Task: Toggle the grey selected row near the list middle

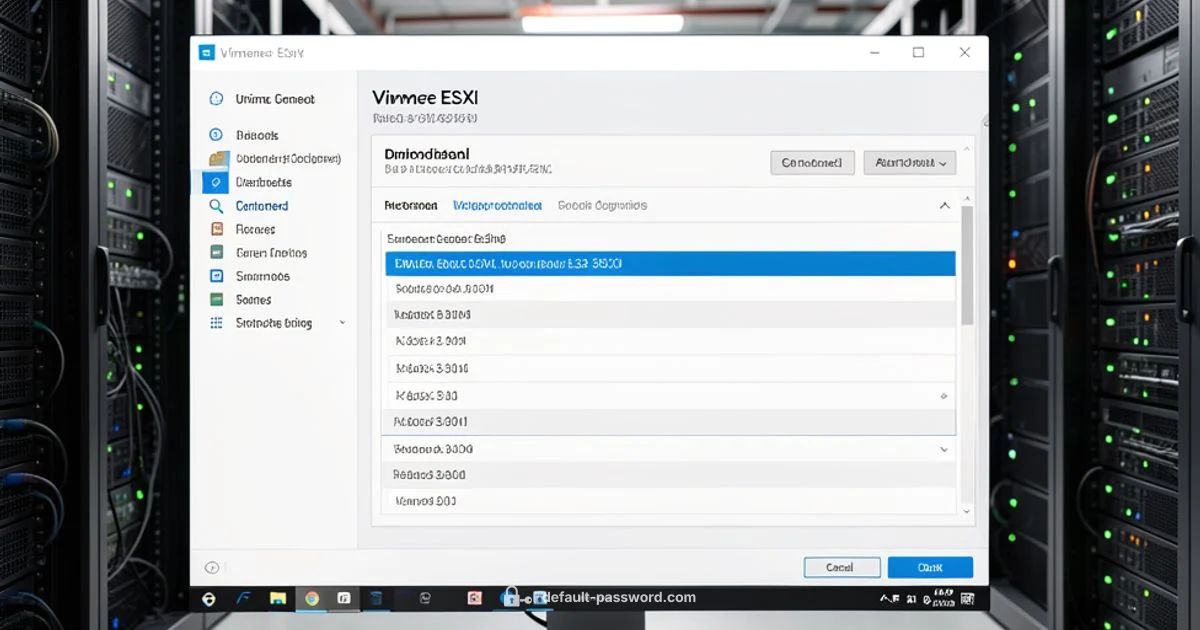Action: click(668, 421)
